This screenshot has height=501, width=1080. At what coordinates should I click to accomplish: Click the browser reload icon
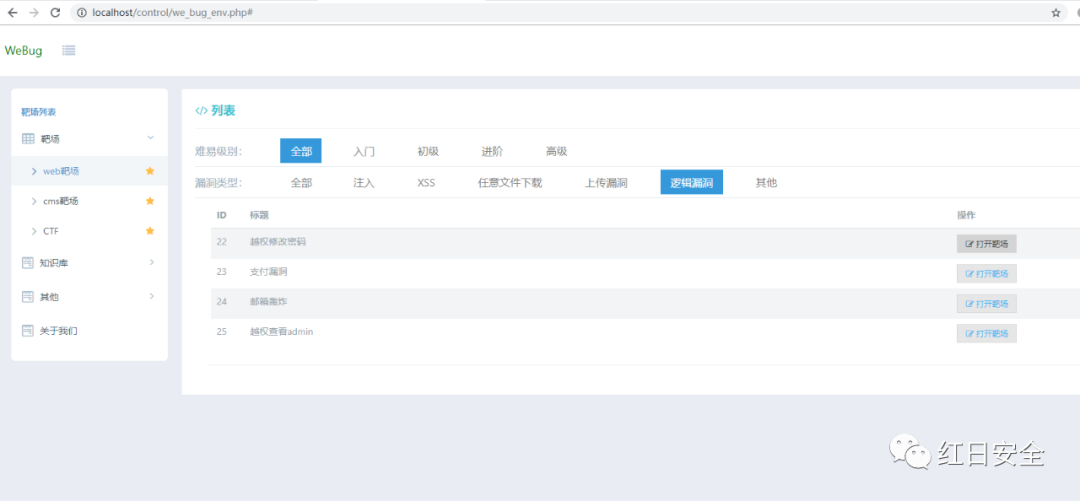[55, 12]
